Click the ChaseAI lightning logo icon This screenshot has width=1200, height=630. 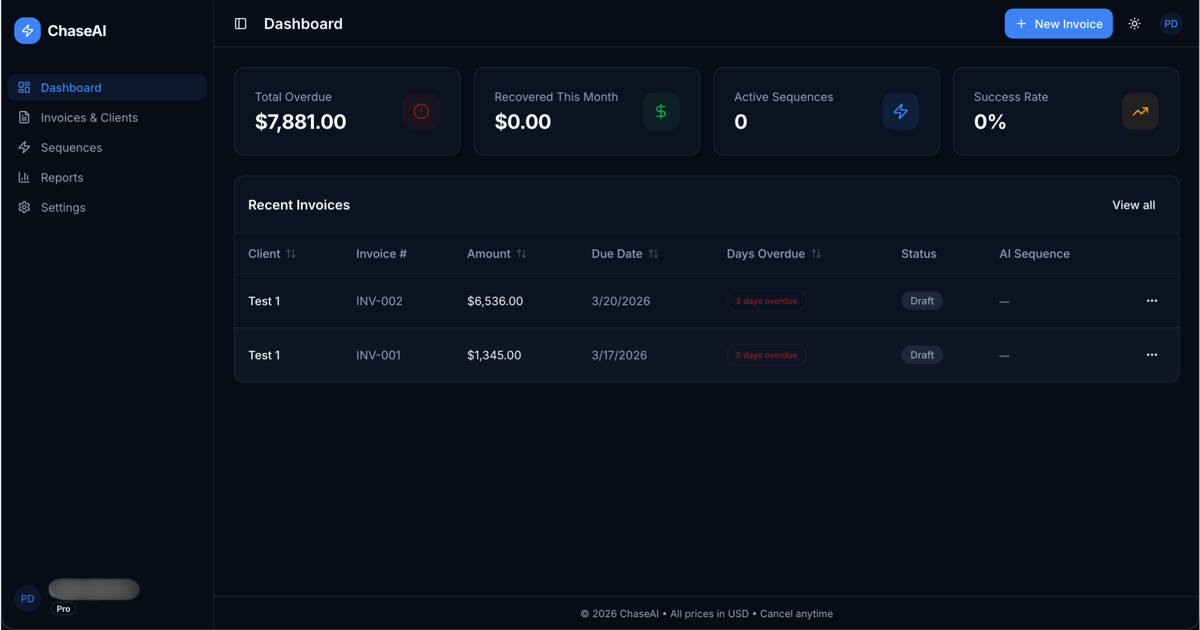coord(27,31)
